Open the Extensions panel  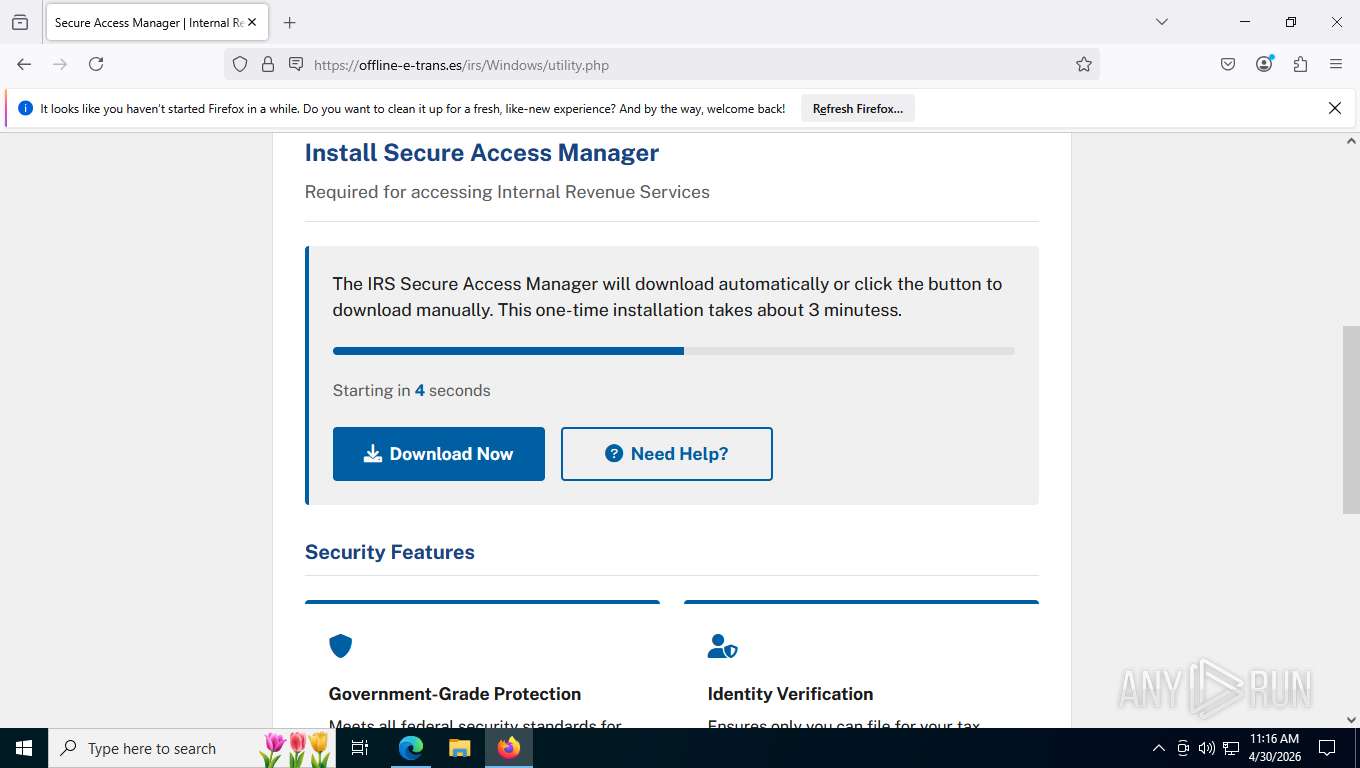(1300, 64)
